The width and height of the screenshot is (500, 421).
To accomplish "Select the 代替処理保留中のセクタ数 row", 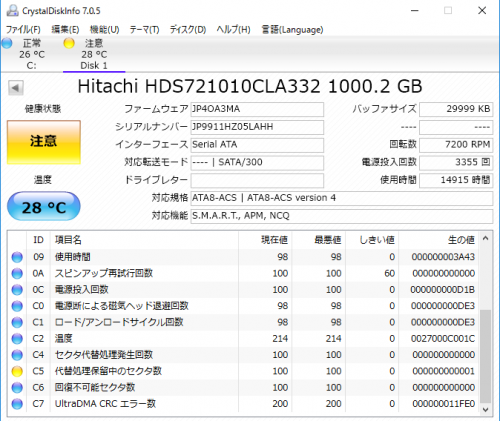I will 243,371.
